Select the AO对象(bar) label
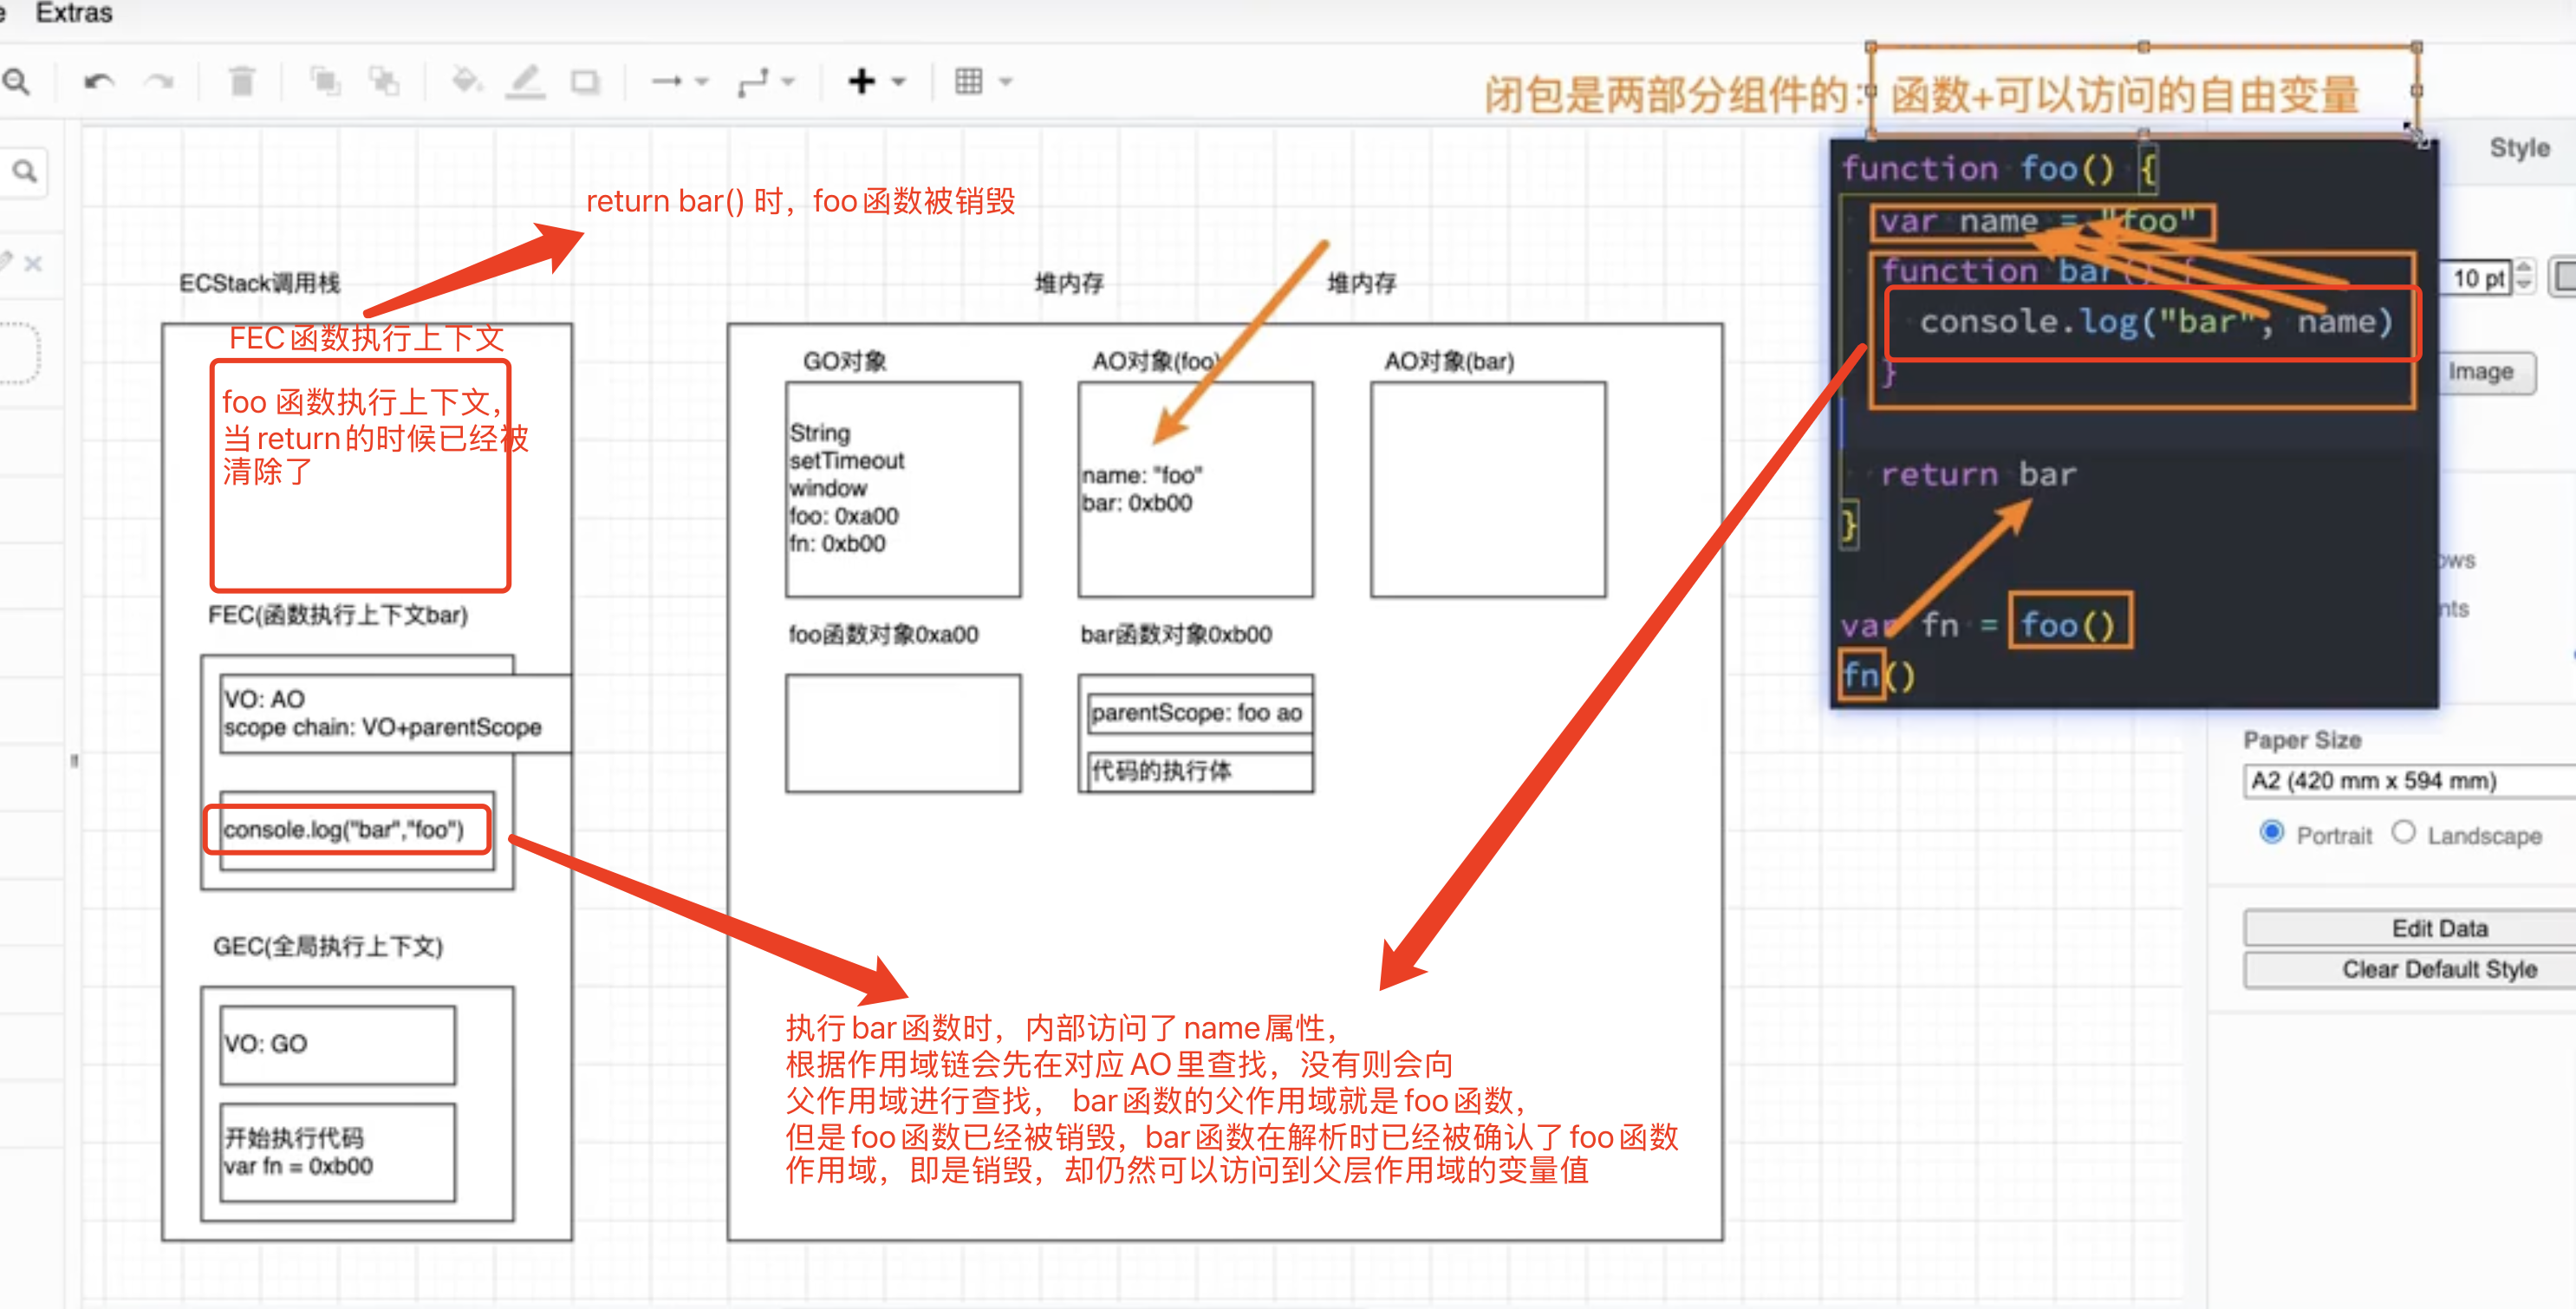The image size is (2576, 1309). tap(1449, 361)
